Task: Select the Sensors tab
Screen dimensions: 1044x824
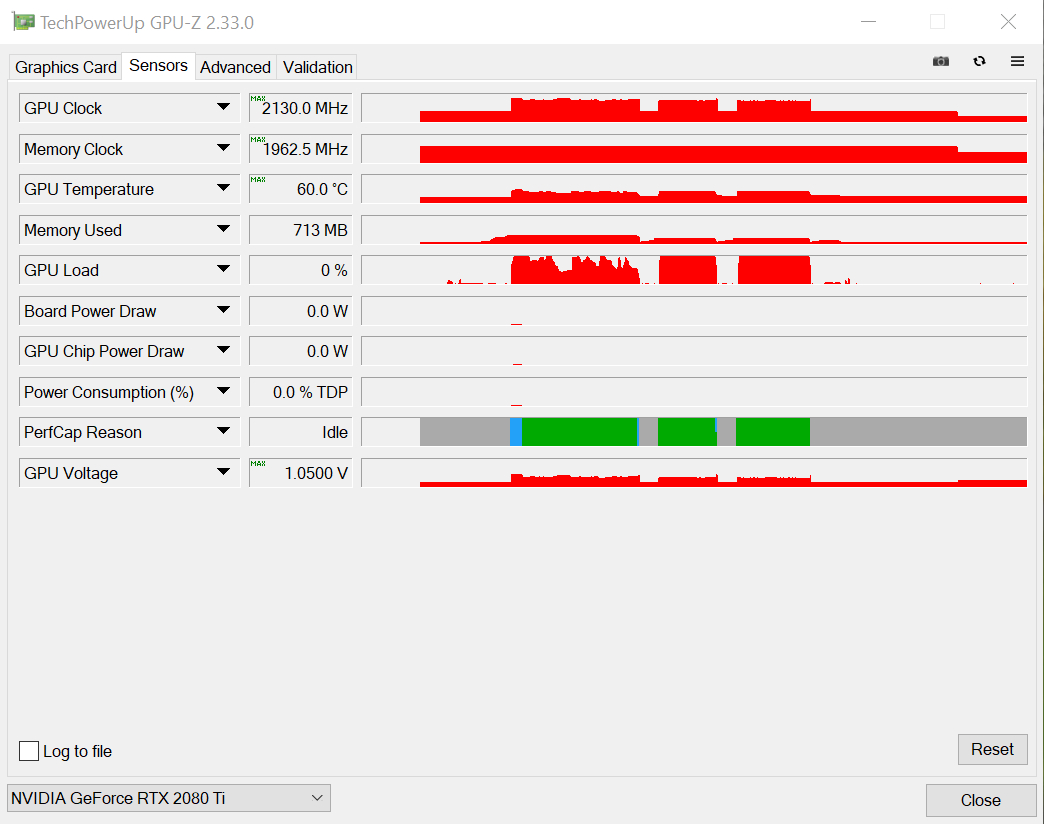Action: point(158,66)
